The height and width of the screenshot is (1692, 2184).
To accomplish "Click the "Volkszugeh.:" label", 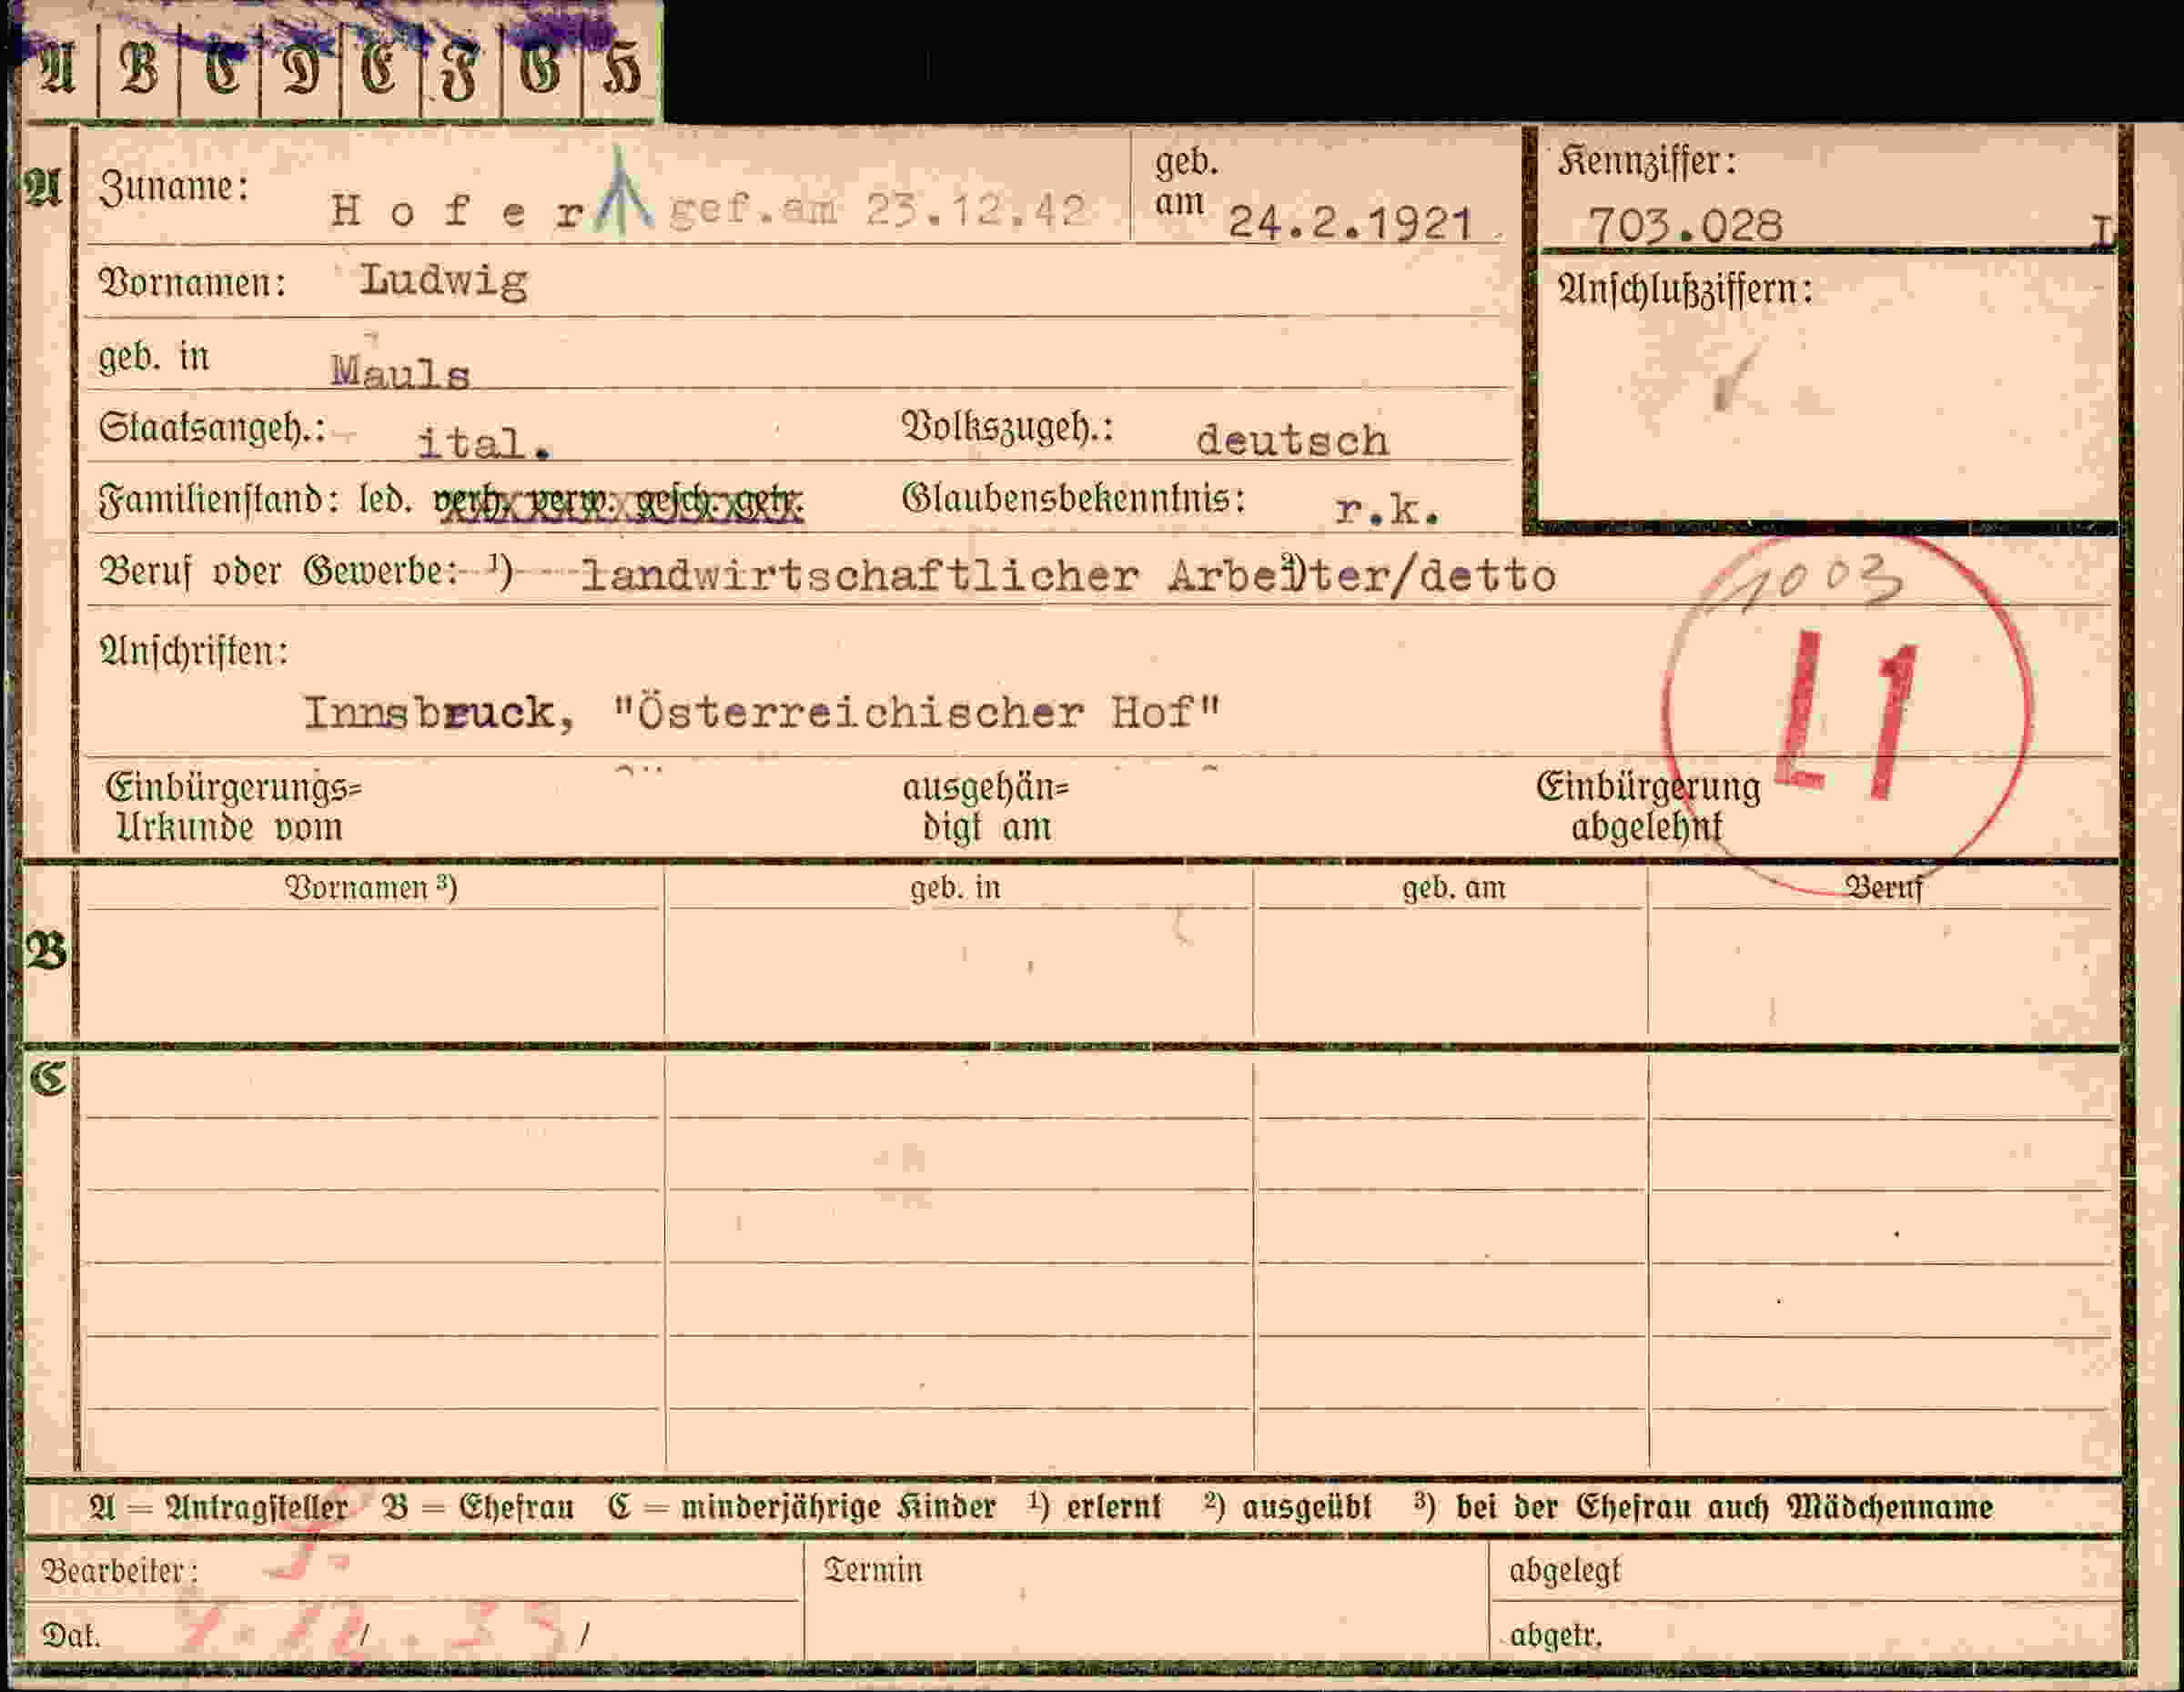I will (1008, 427).
